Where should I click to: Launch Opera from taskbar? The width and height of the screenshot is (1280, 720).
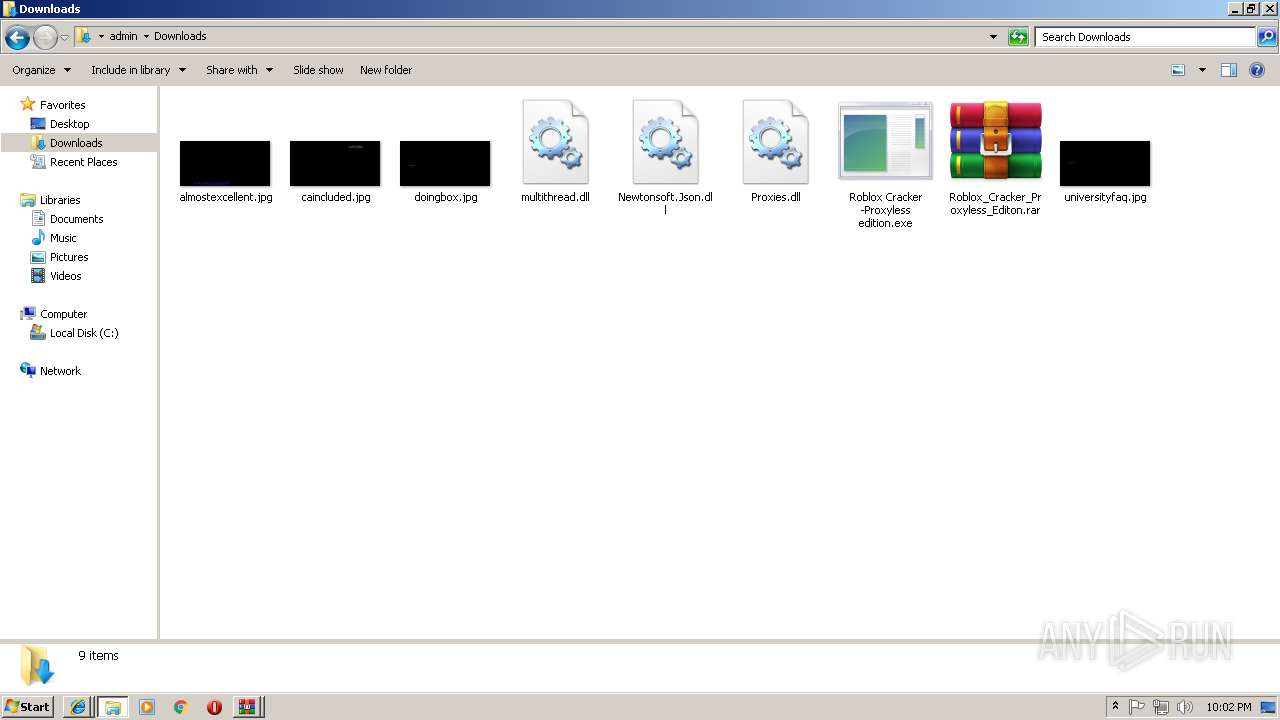tap(214, 707)
